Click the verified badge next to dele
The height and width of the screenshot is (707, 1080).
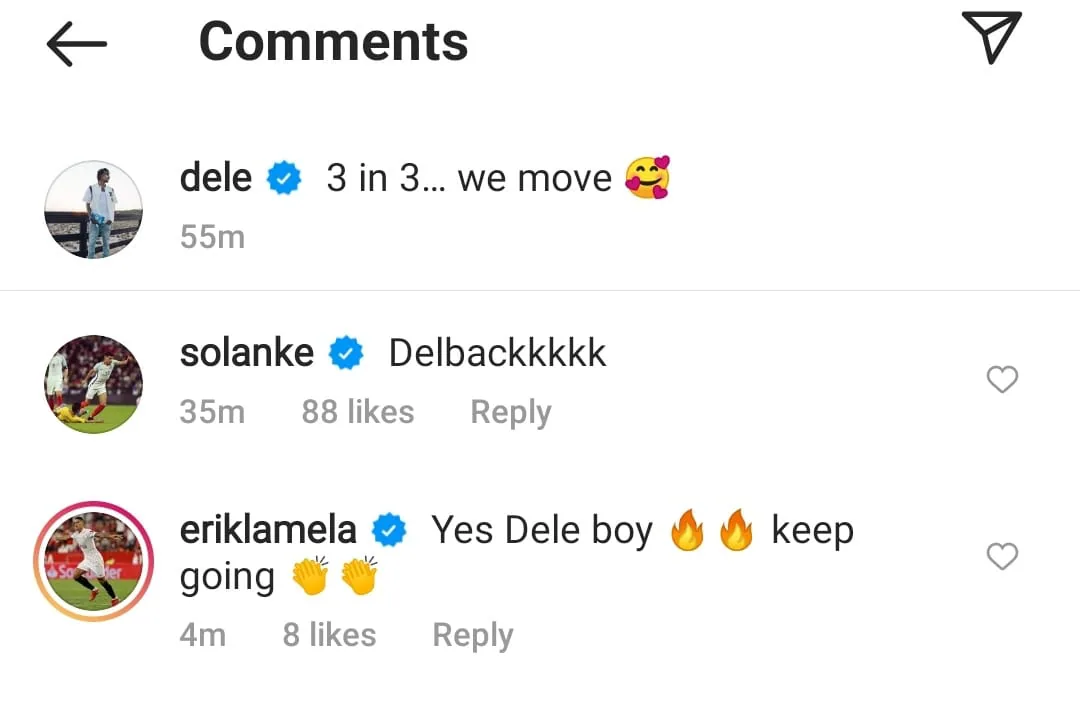point(285,179)
